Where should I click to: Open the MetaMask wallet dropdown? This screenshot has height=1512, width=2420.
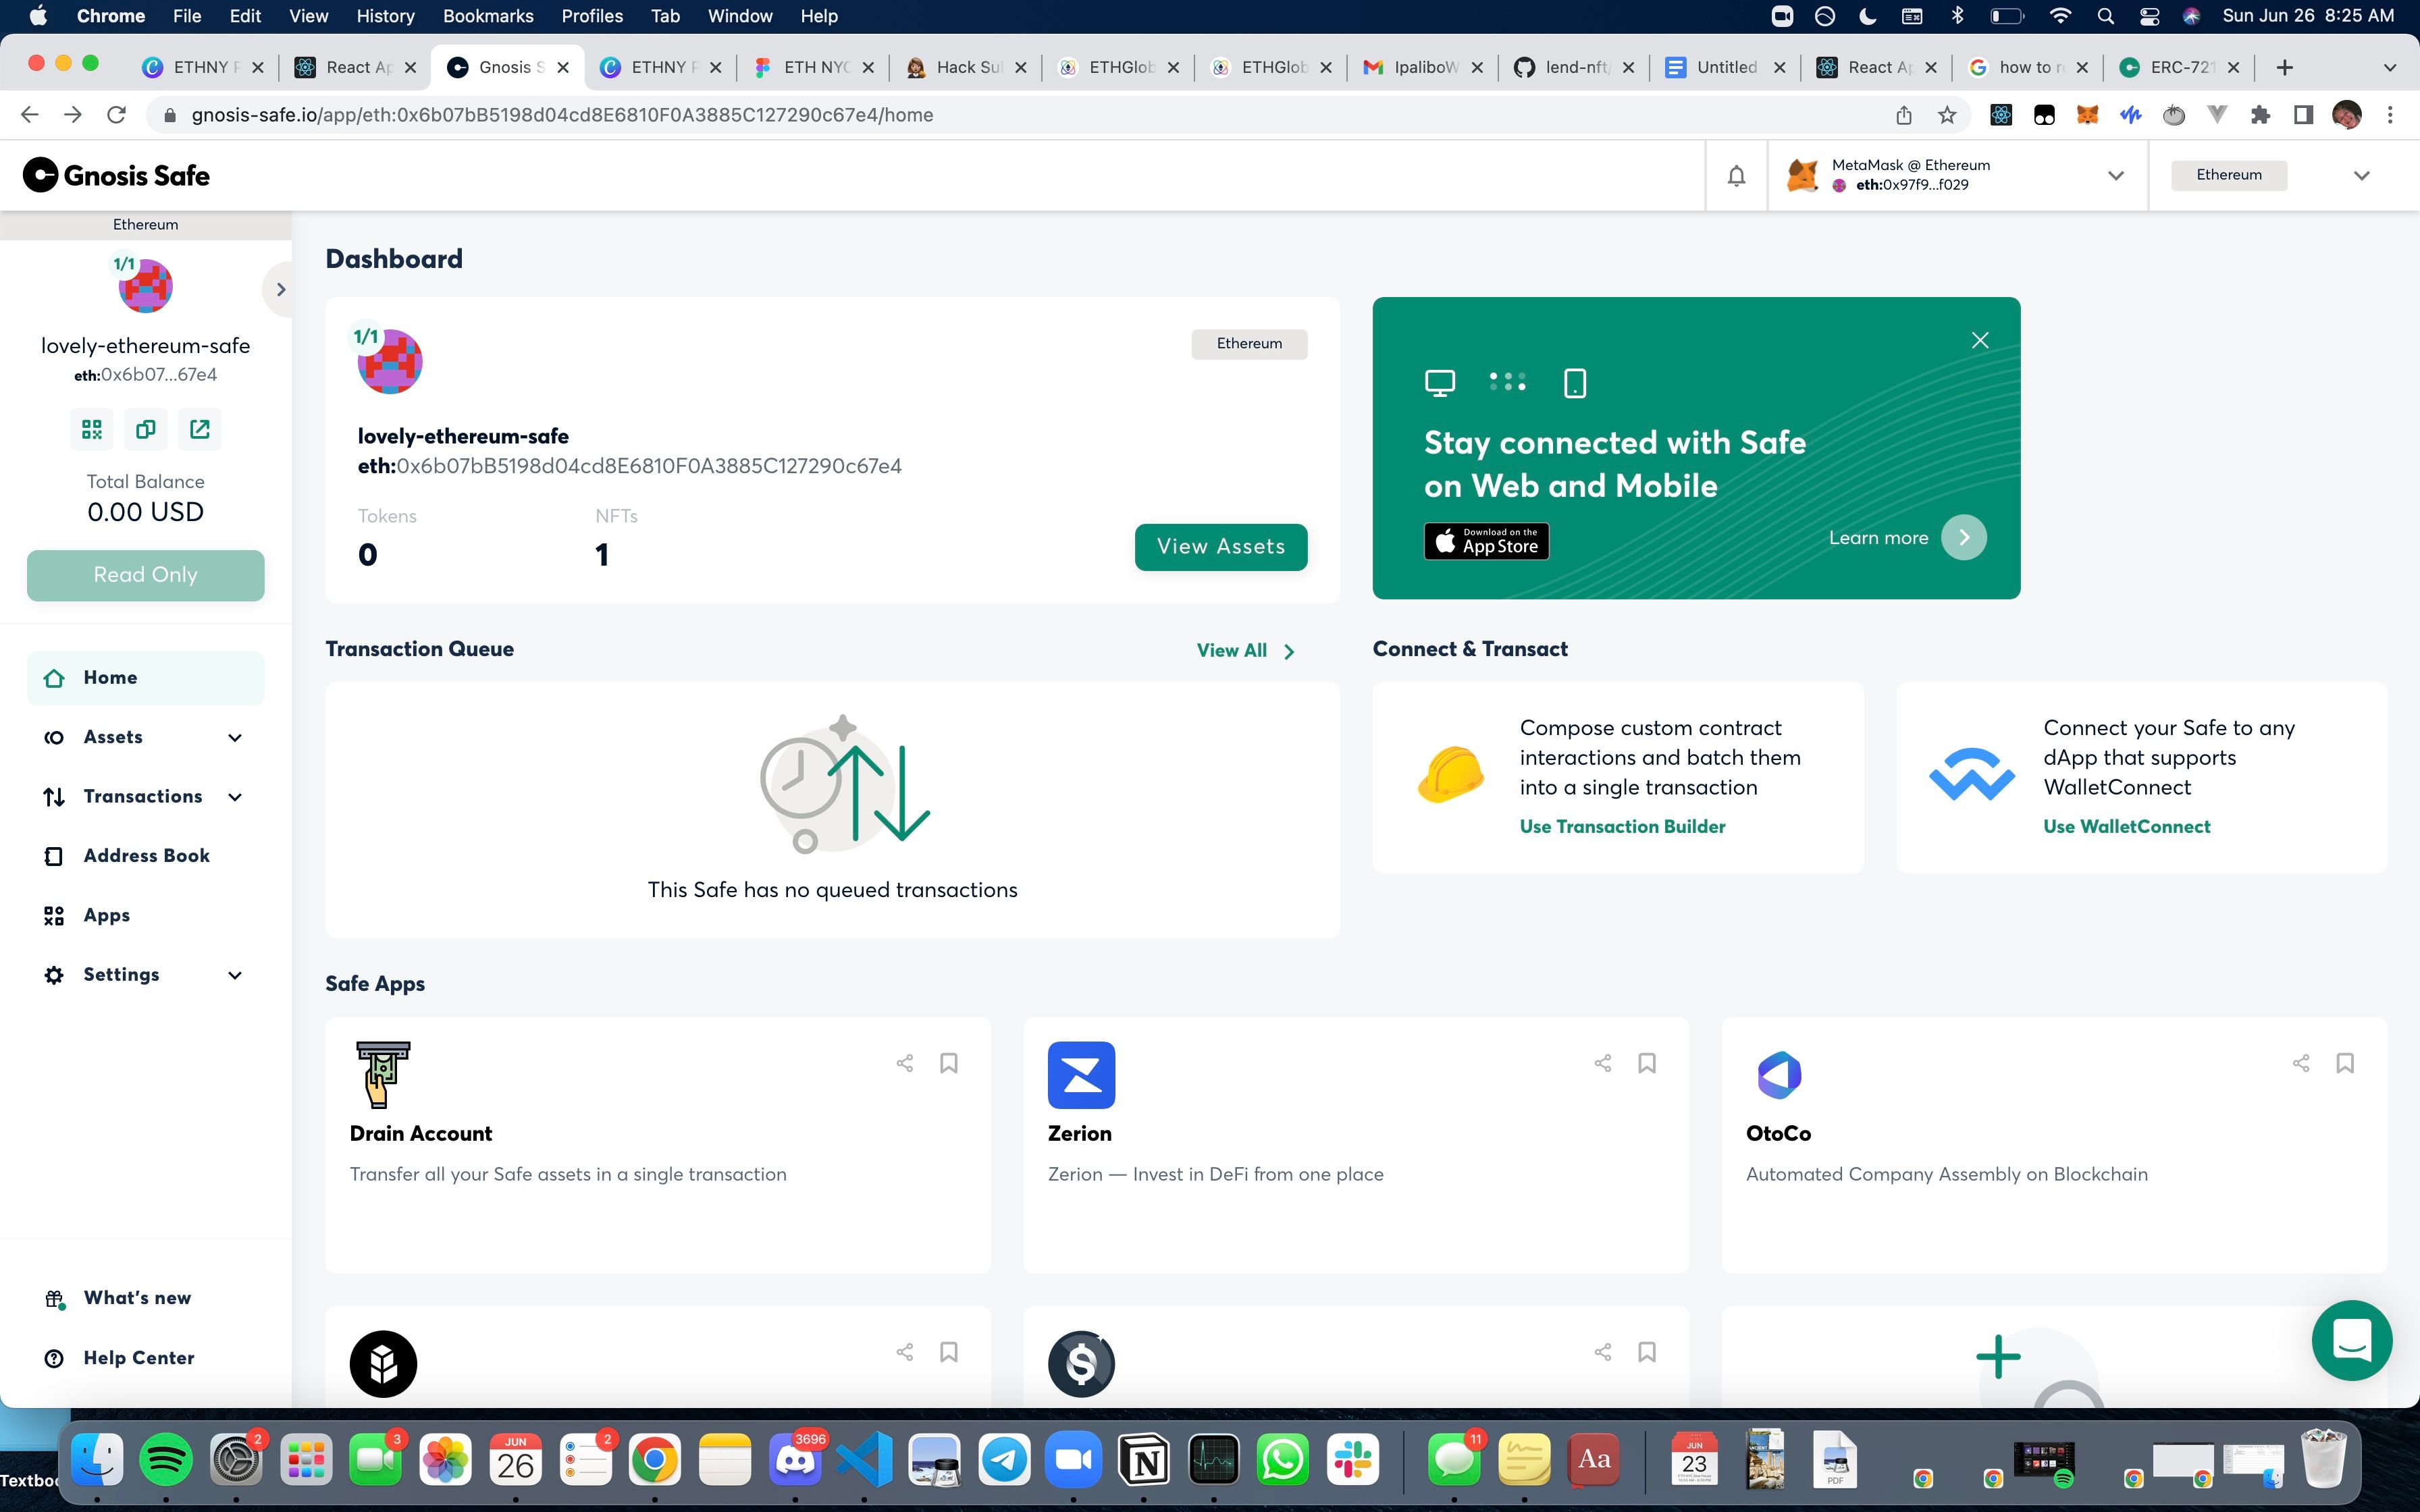click(x=2115, y=176)
